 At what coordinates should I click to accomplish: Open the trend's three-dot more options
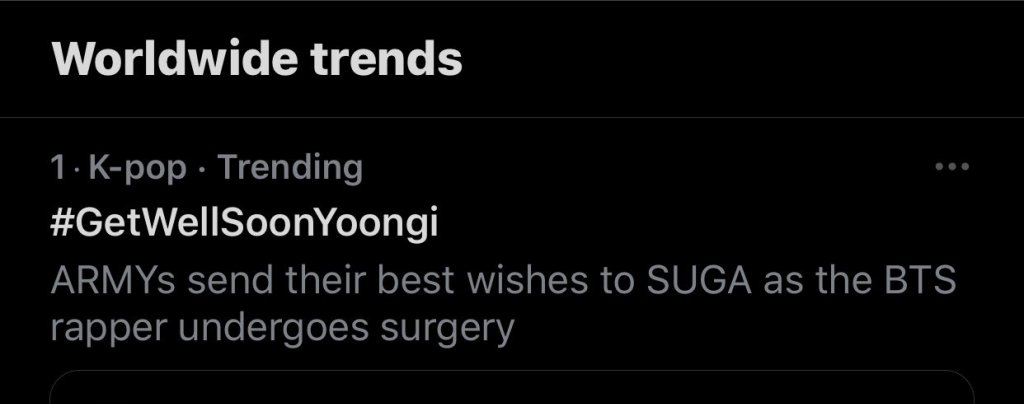(951, 168)
